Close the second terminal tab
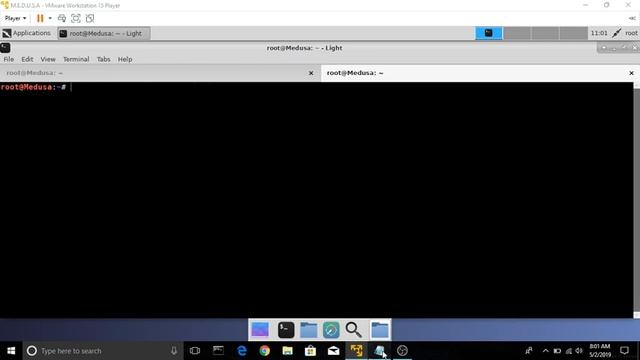 tap(631, 73)
